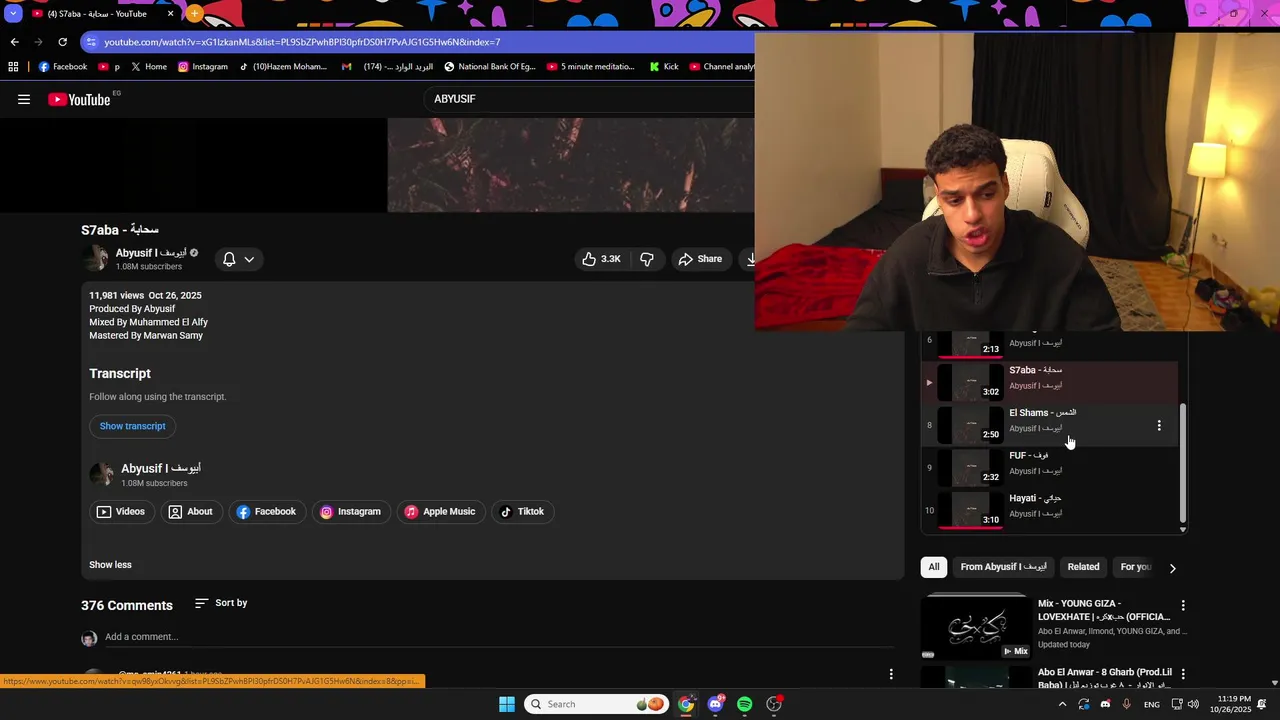The height and width of the screenshot is (720, 1280).
Task: Open the notification bell dropdown for Abyusif
Action: 238,259
